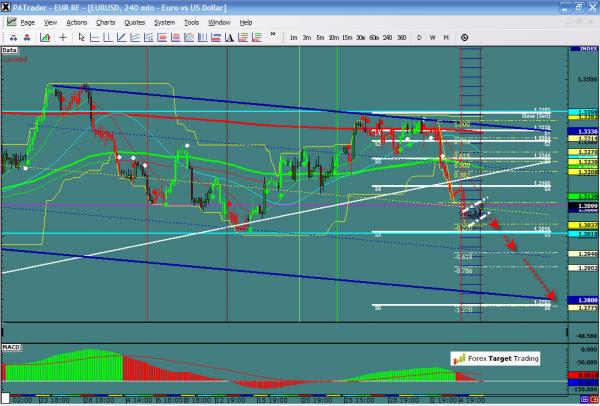Open the Charts menu
Viewport: 600px width, 406px height.
pyautogui.click(x=105, y=21)
